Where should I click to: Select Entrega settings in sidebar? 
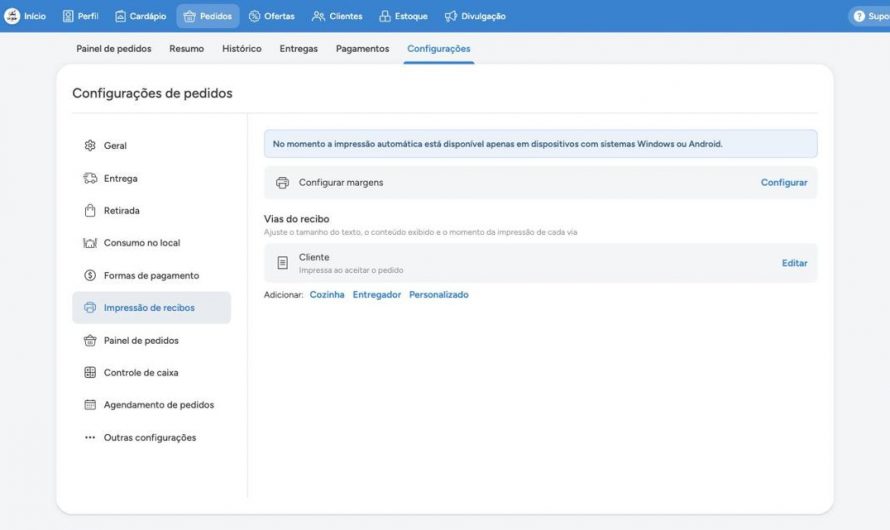pyautogui.click(x=152, y=178)
